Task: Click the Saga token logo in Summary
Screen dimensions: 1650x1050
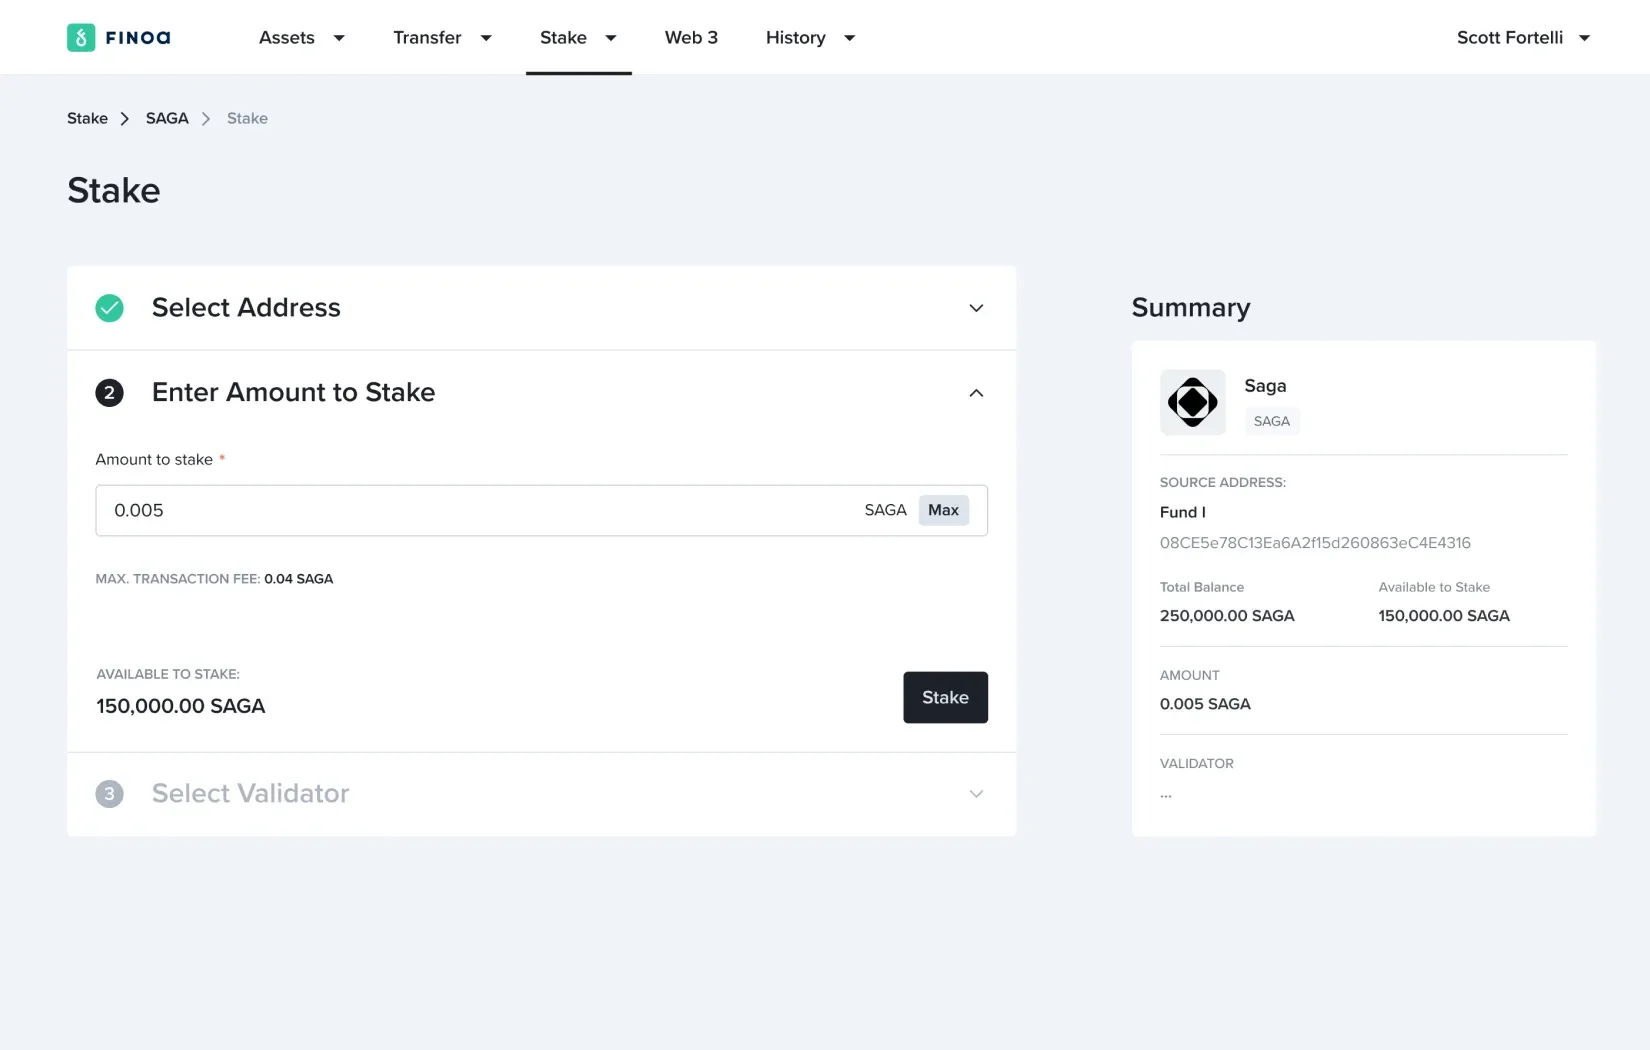Action: pos(1192,402)
